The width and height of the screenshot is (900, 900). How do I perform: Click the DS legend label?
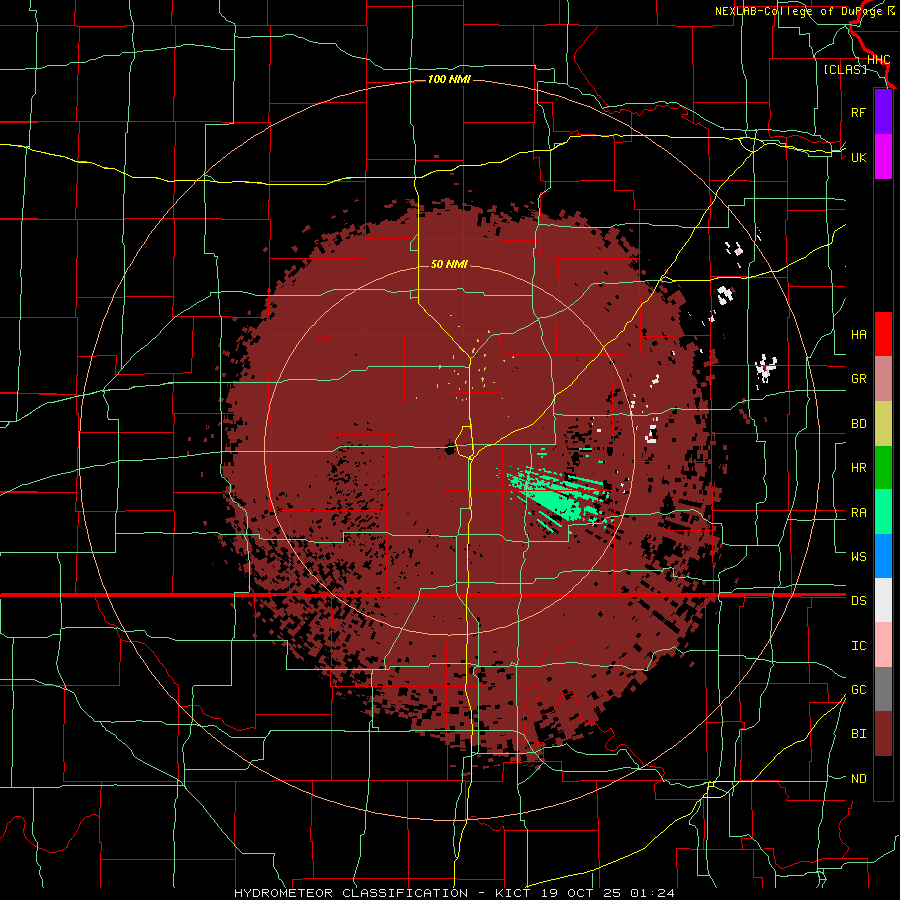click(x=858, y=601)
